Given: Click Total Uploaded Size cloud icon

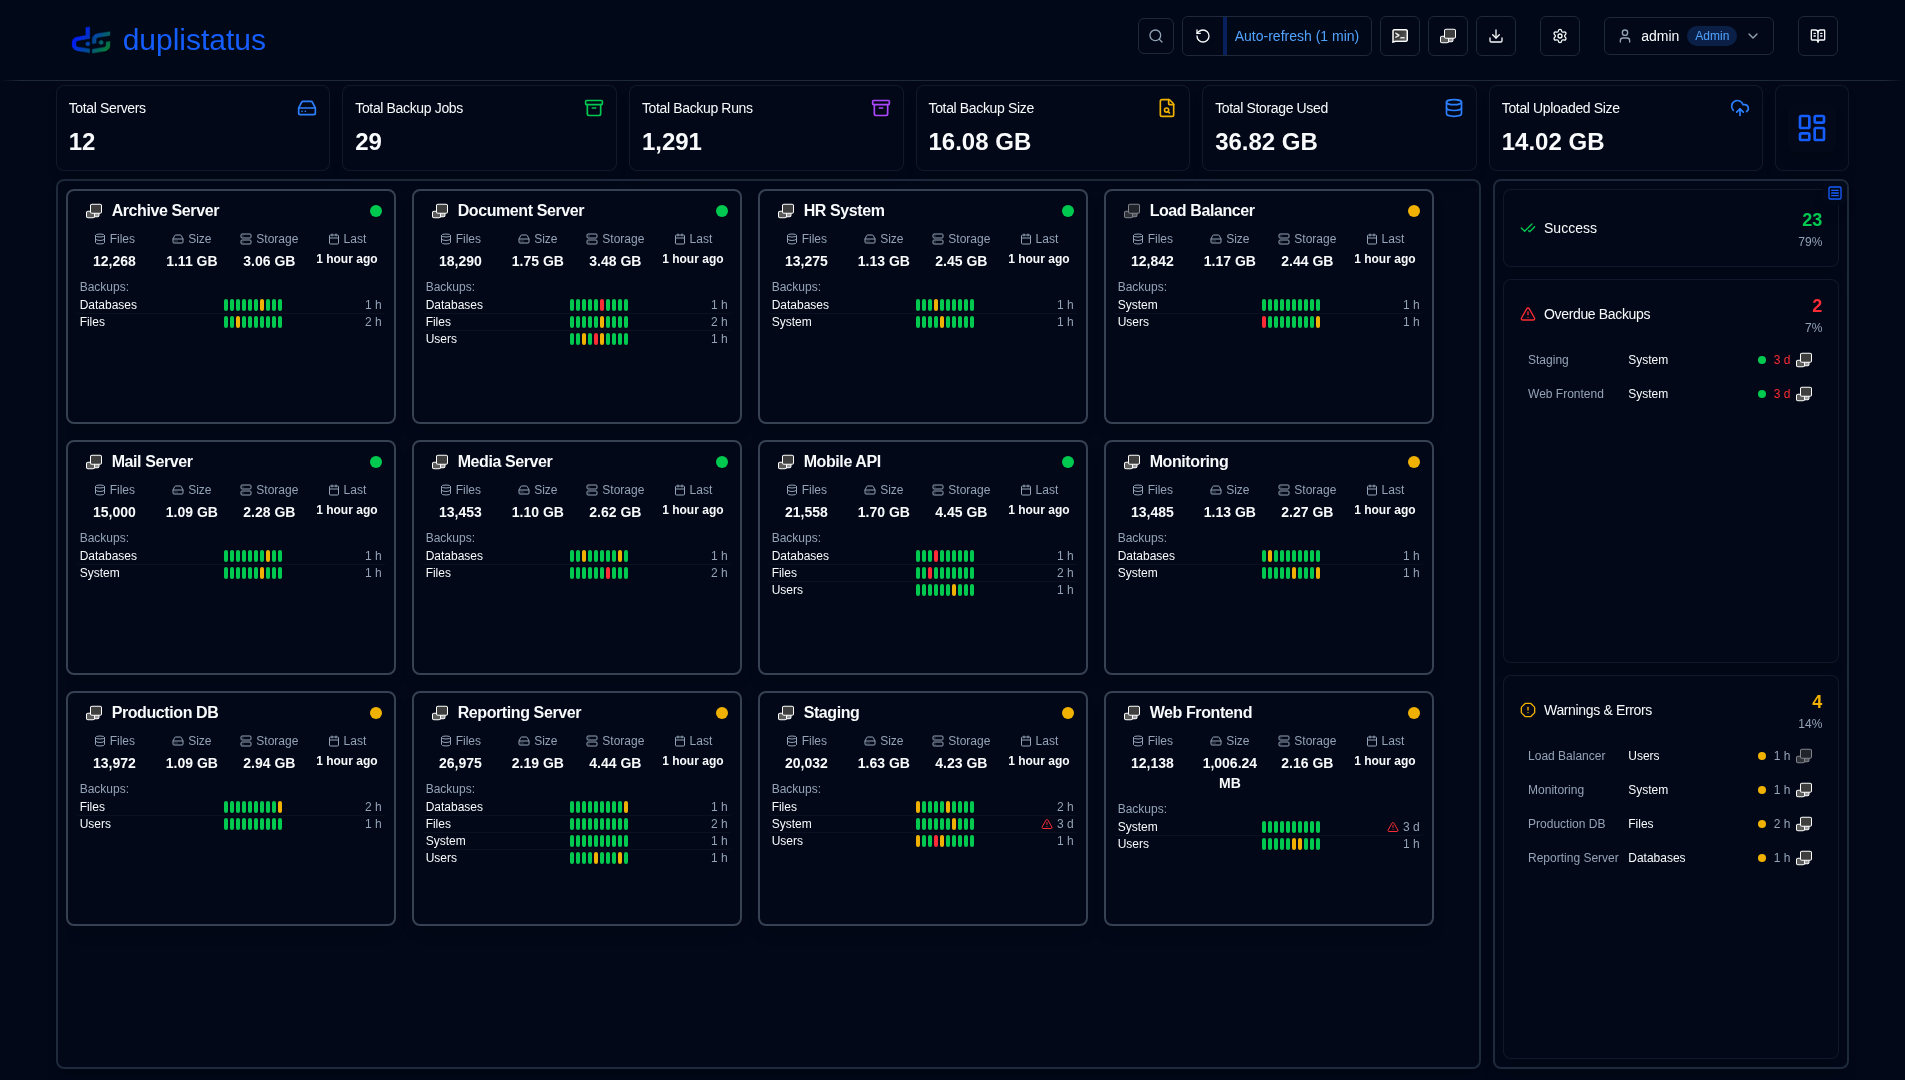Looking at the screenshot, I should (x=1740, y=108).
